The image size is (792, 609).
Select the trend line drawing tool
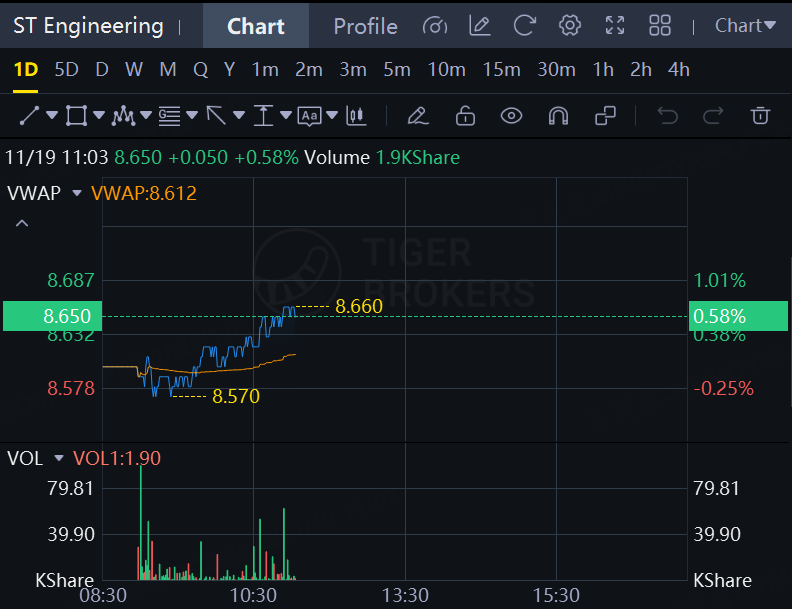point(29,116)
